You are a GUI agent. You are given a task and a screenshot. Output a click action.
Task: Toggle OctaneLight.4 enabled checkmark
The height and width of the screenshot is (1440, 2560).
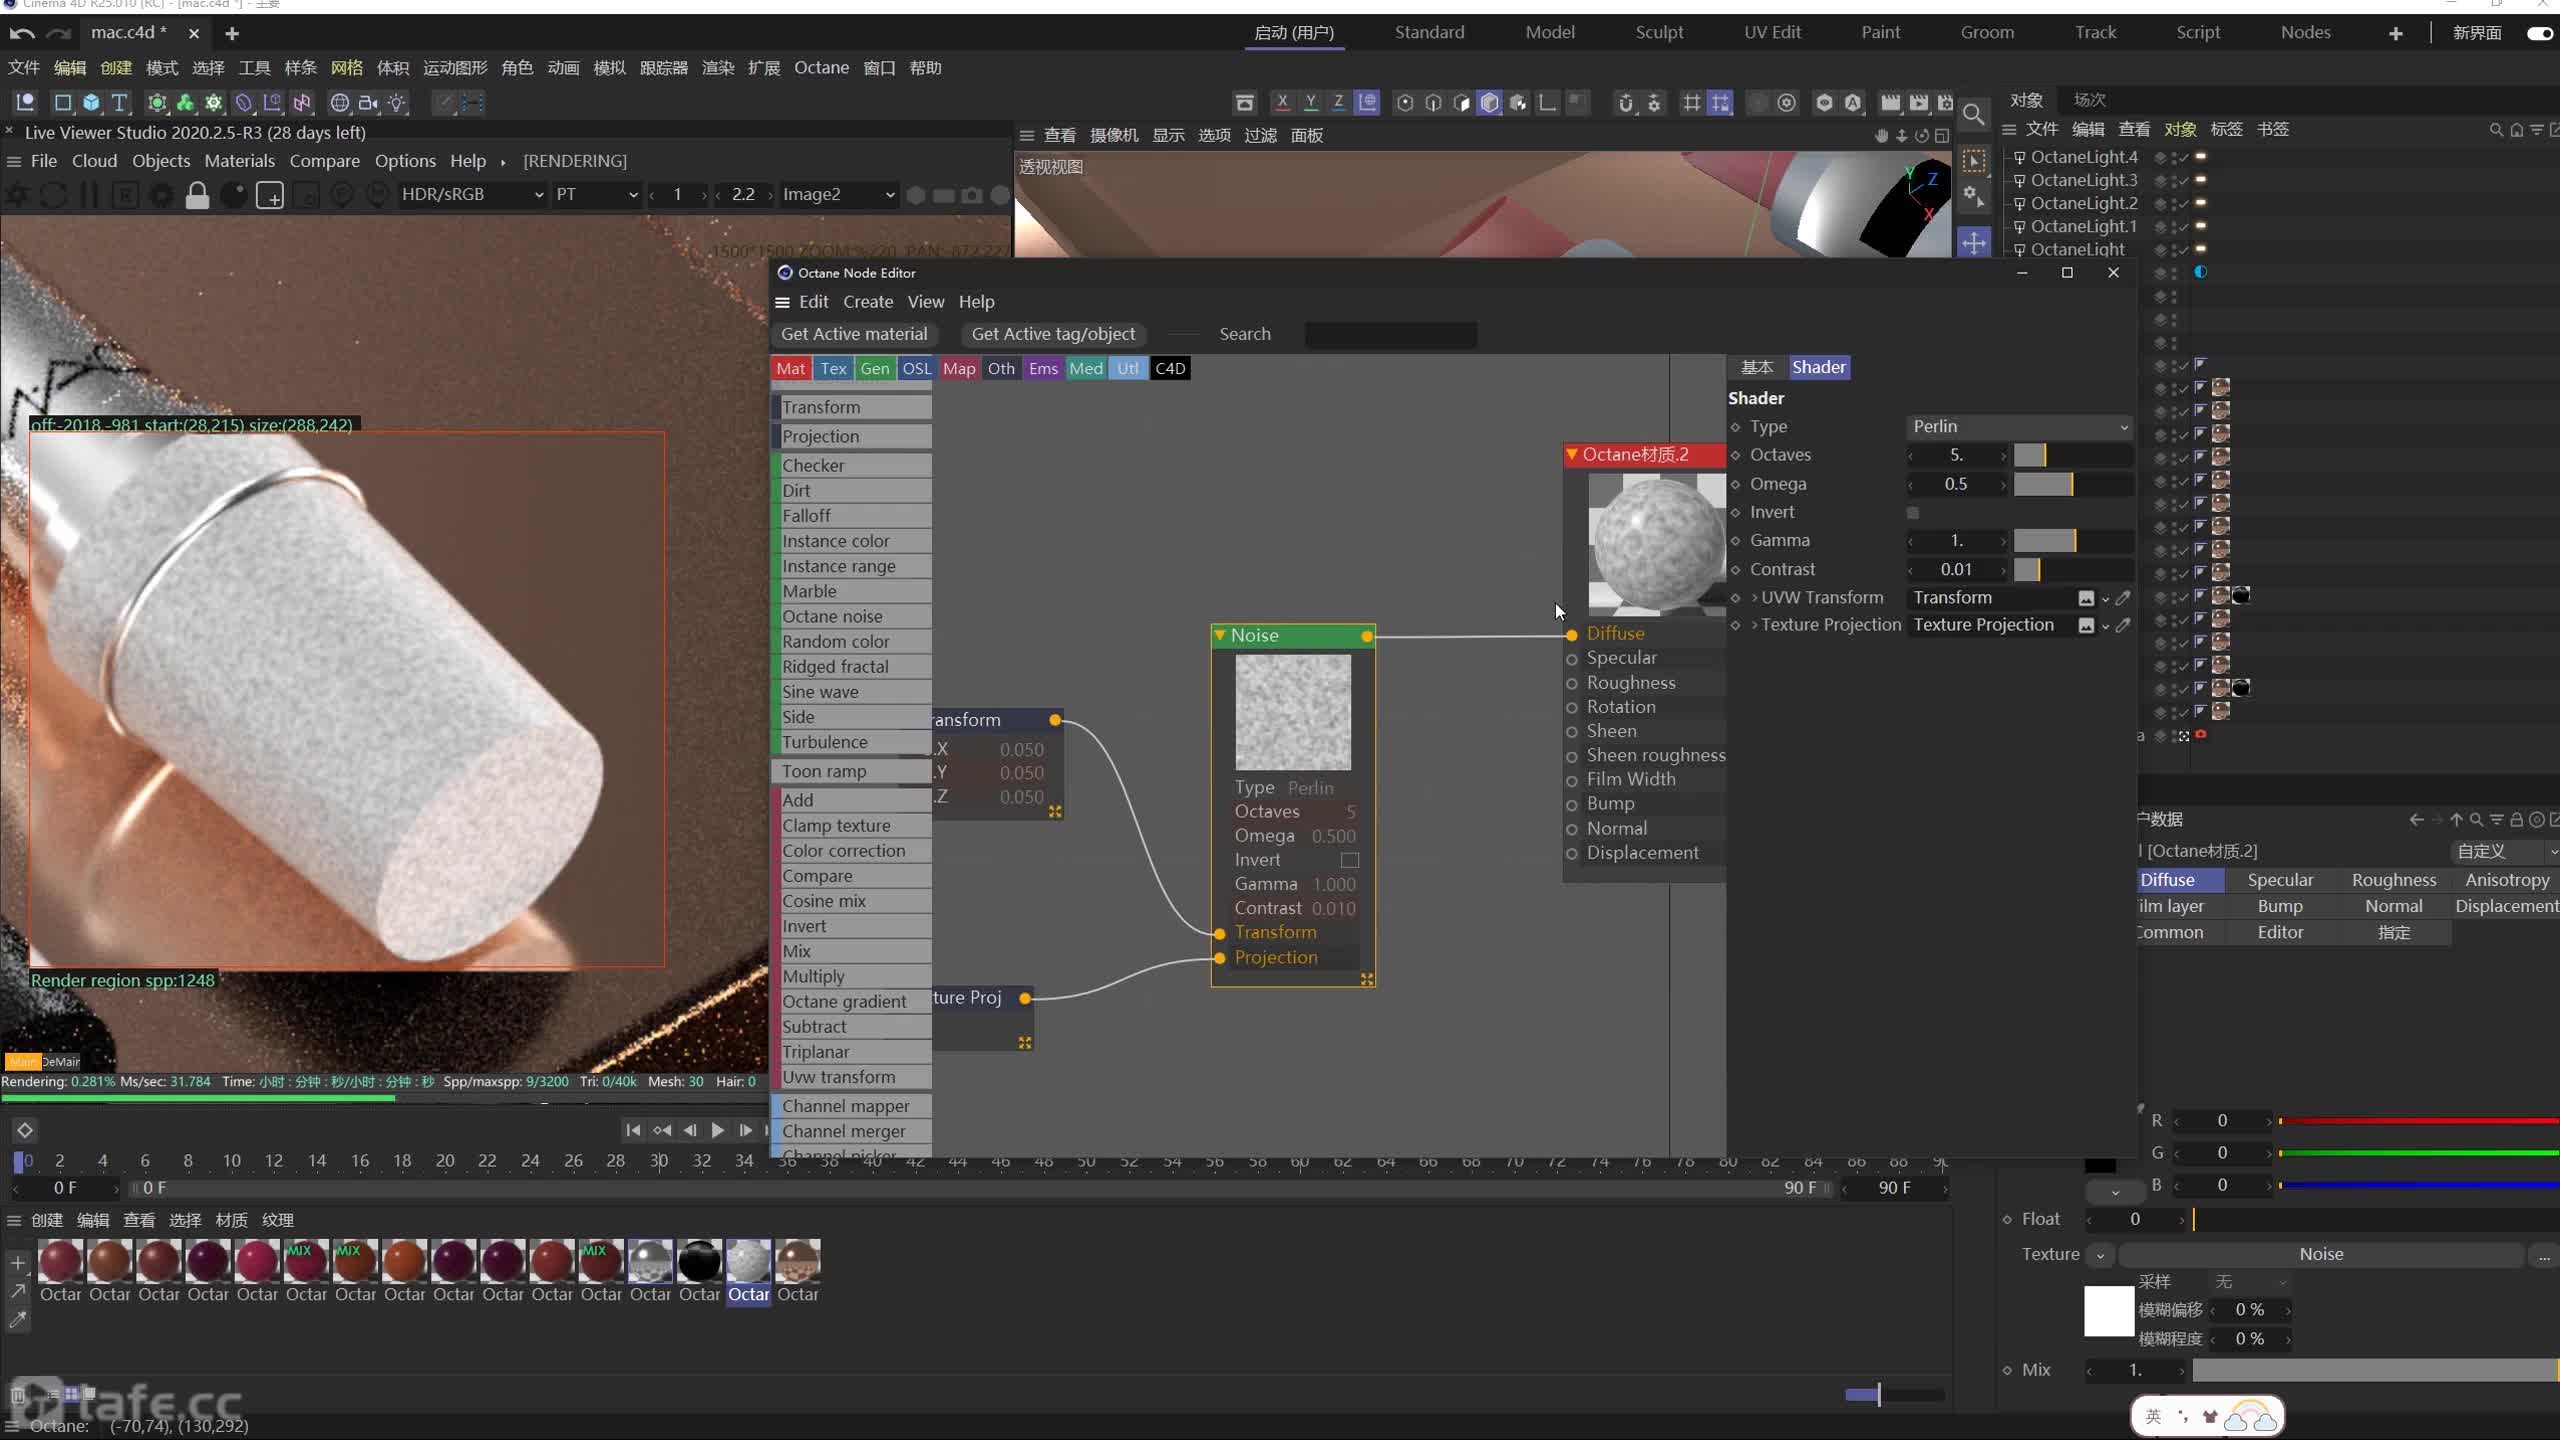pyautogui.click(x=2184, y=157)
